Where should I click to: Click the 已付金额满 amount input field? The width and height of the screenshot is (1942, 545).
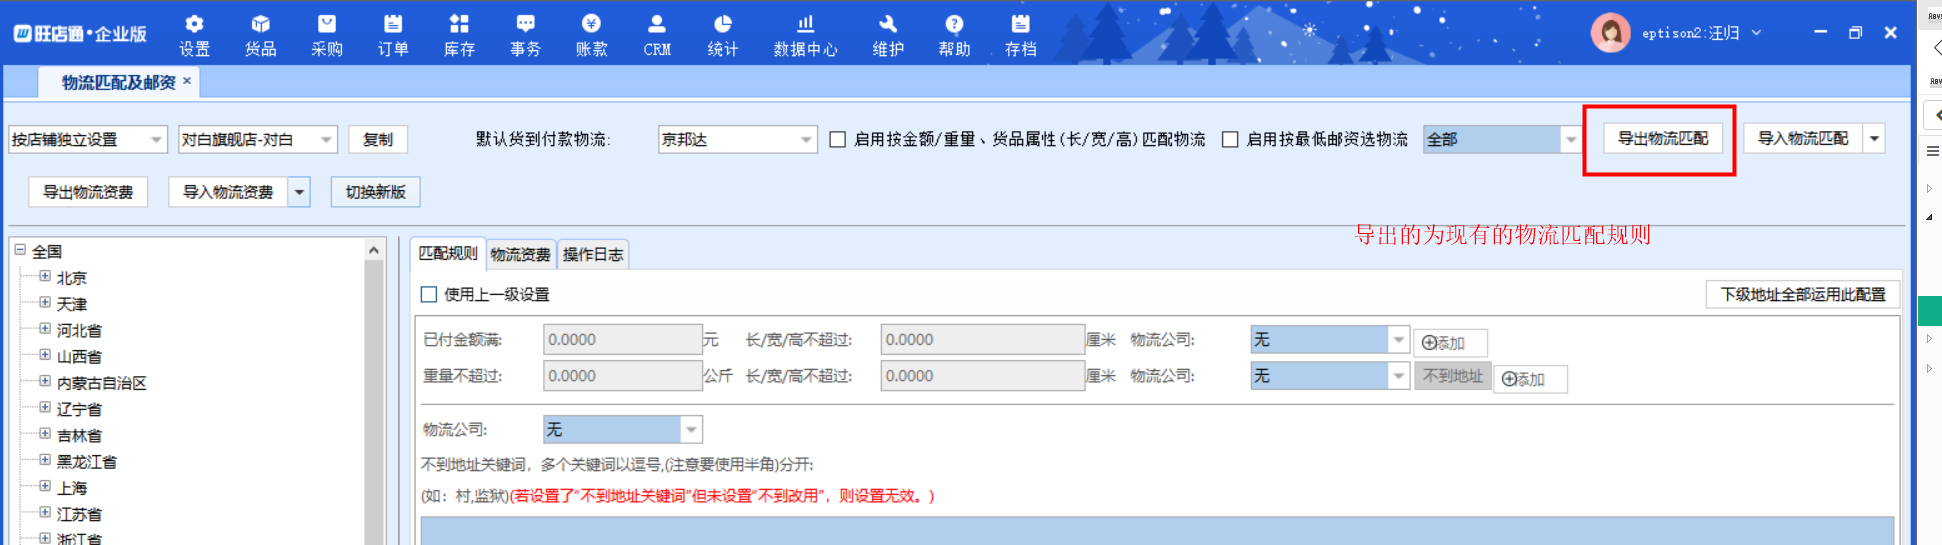pyautogui.click(x=622, y=340)
